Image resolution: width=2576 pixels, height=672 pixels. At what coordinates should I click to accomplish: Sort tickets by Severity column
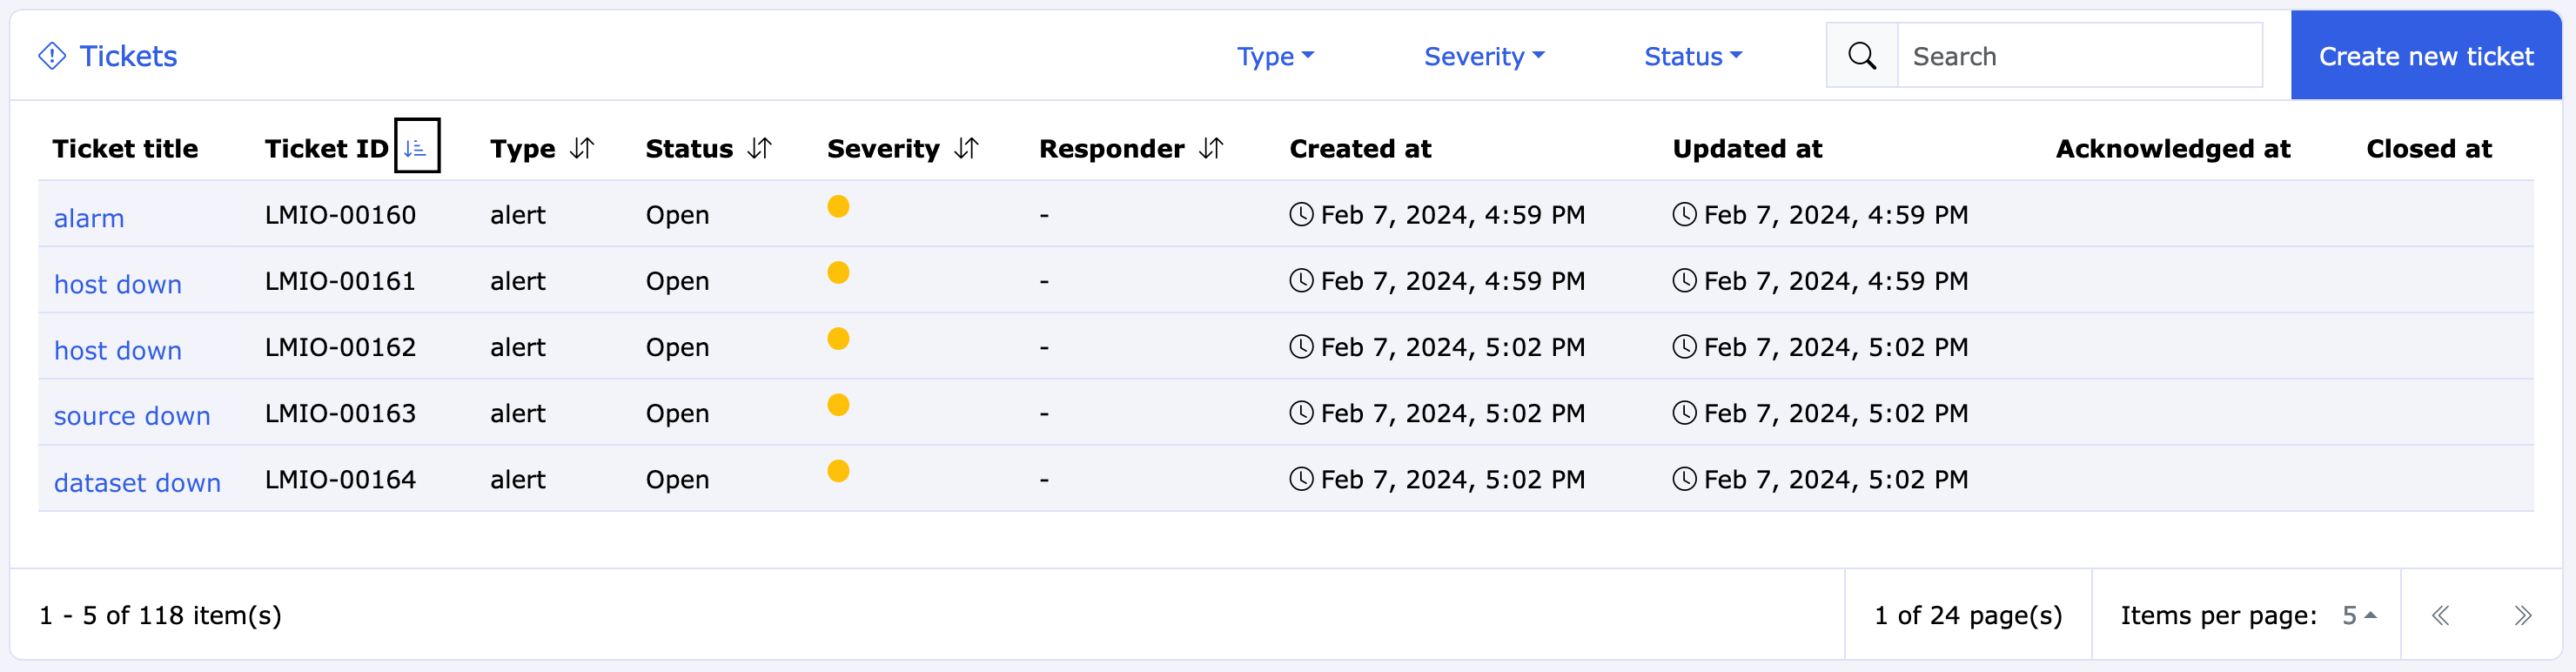(x=966, y=149)
